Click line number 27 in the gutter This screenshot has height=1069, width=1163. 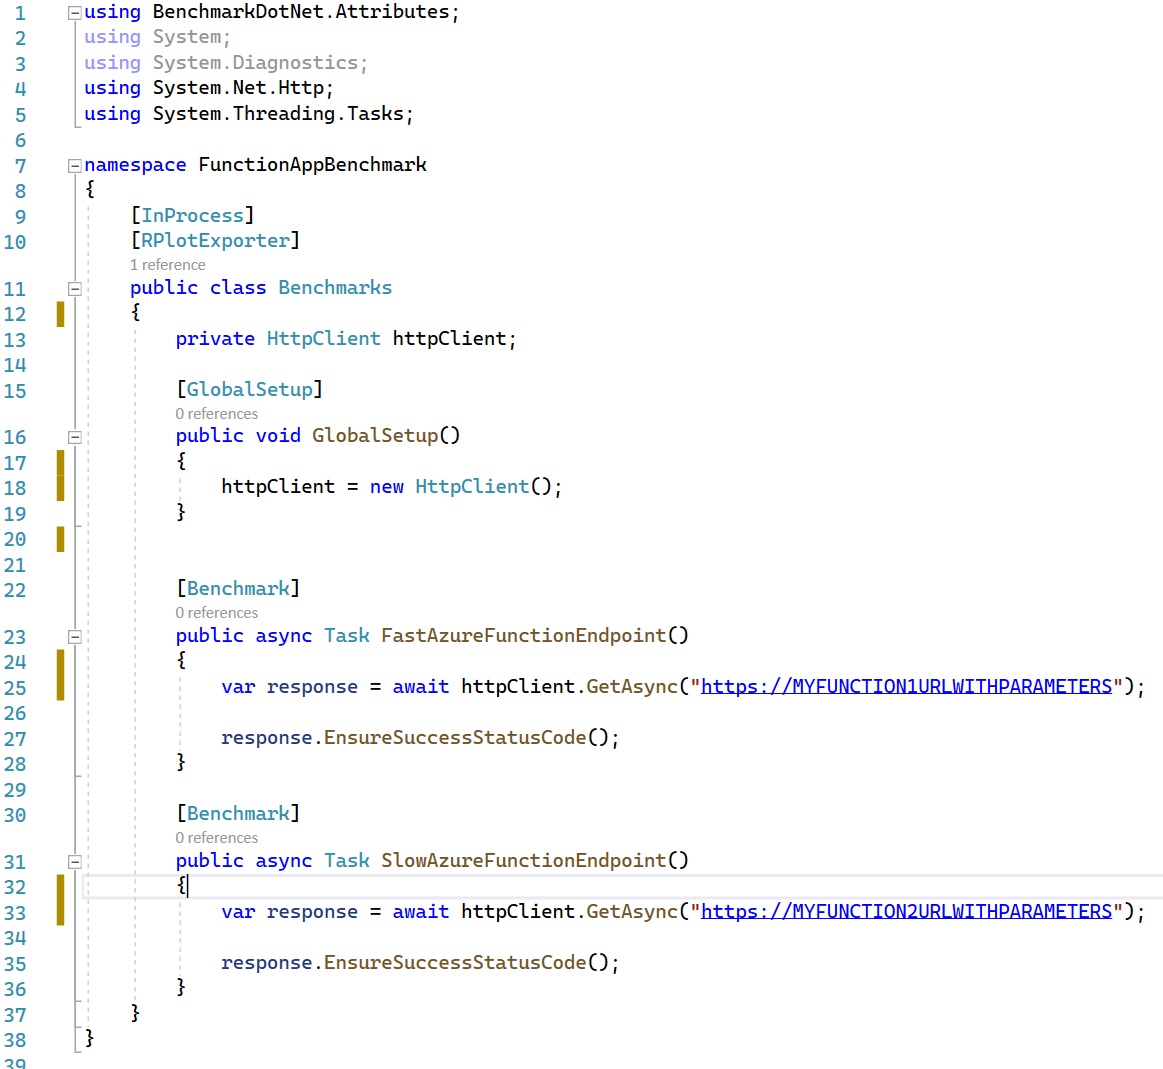(x=15, y=739)
